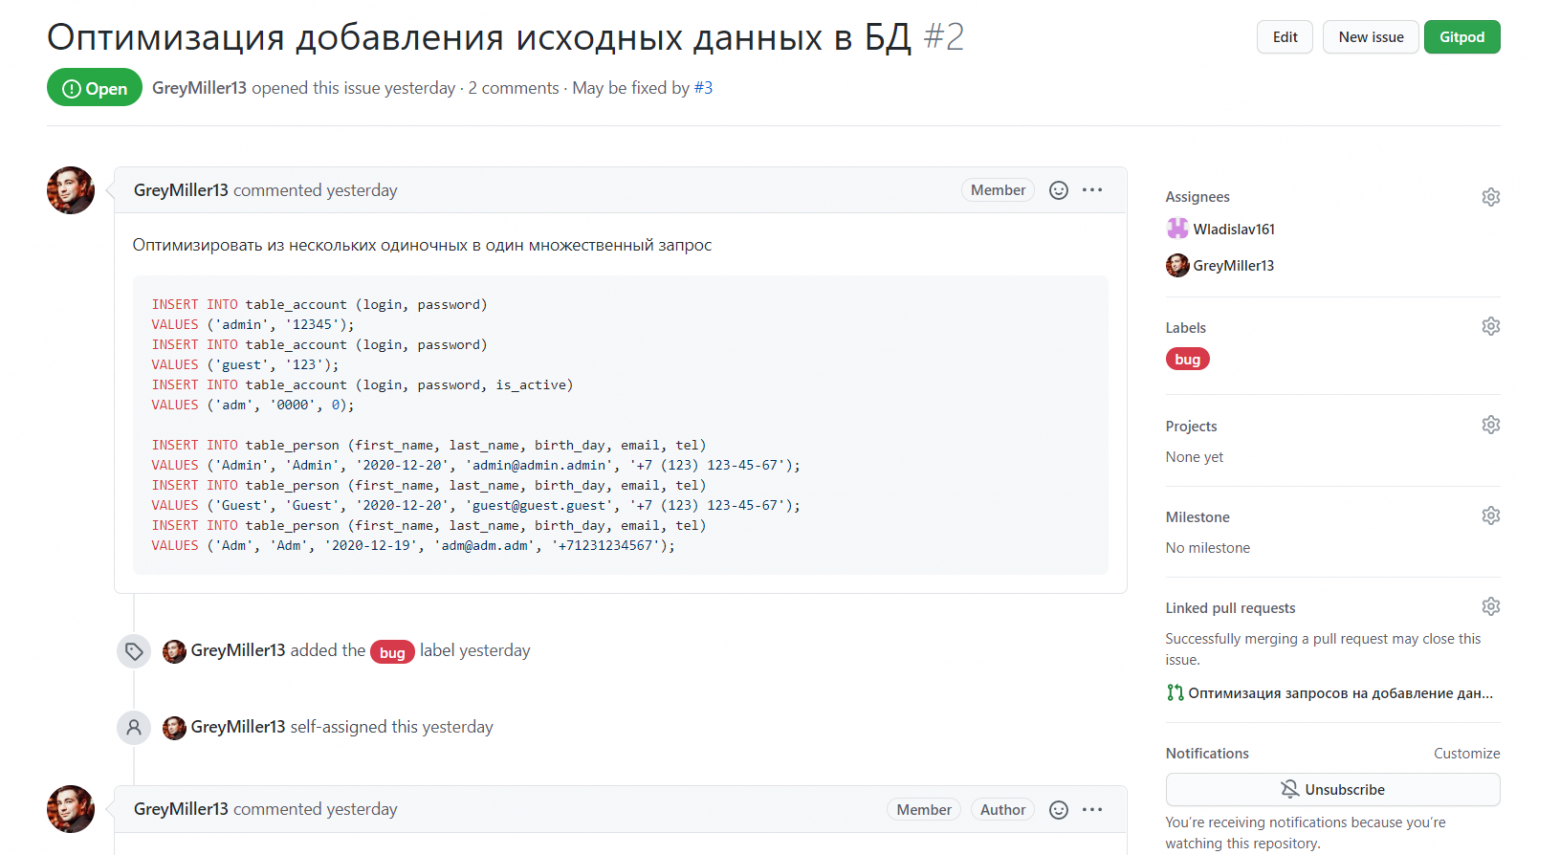Click first comment's 'commented yesterday' timestamp

click(x=315, y=190)
